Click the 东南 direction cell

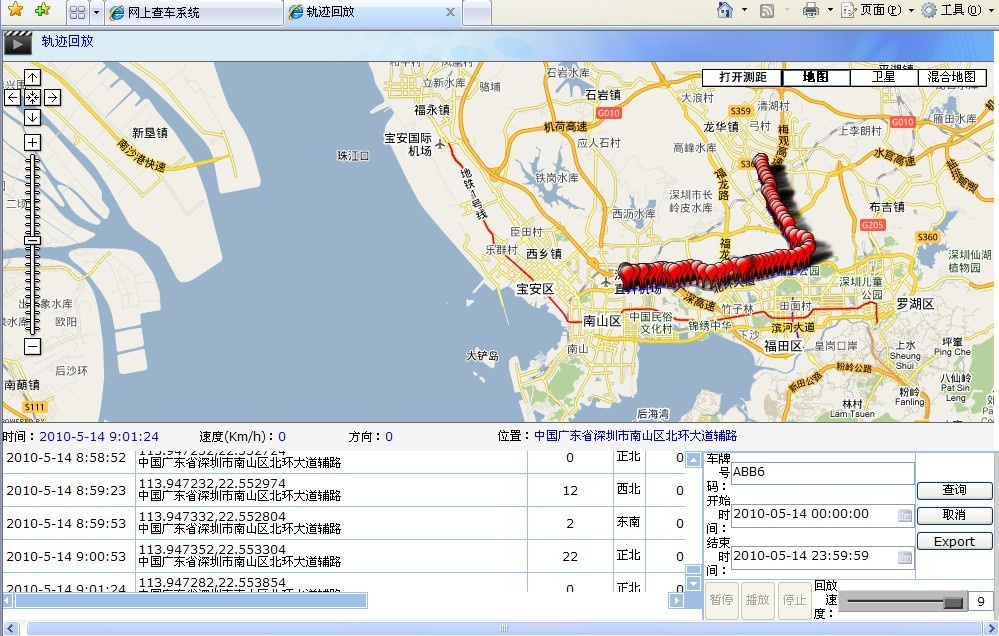pyautogui.click(x=628, y=523)
